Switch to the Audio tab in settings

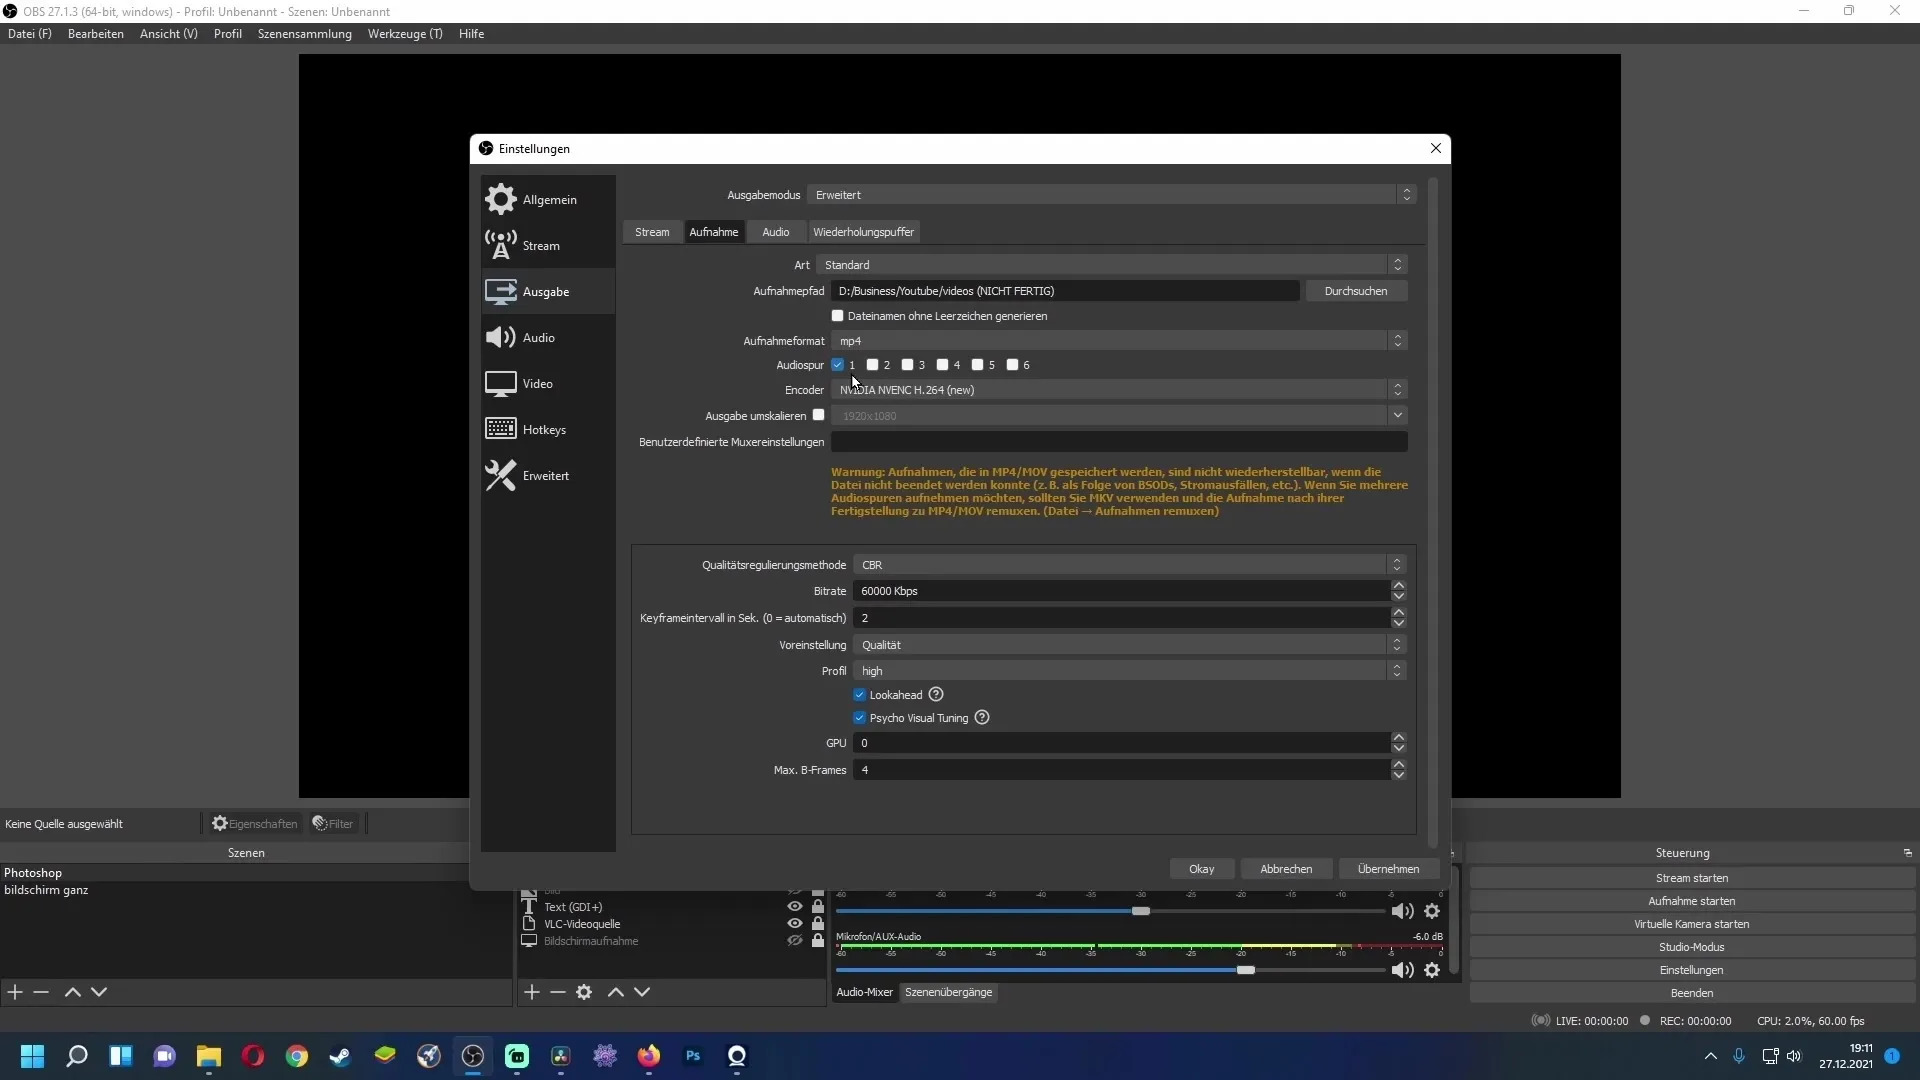[x=775, y=231]
